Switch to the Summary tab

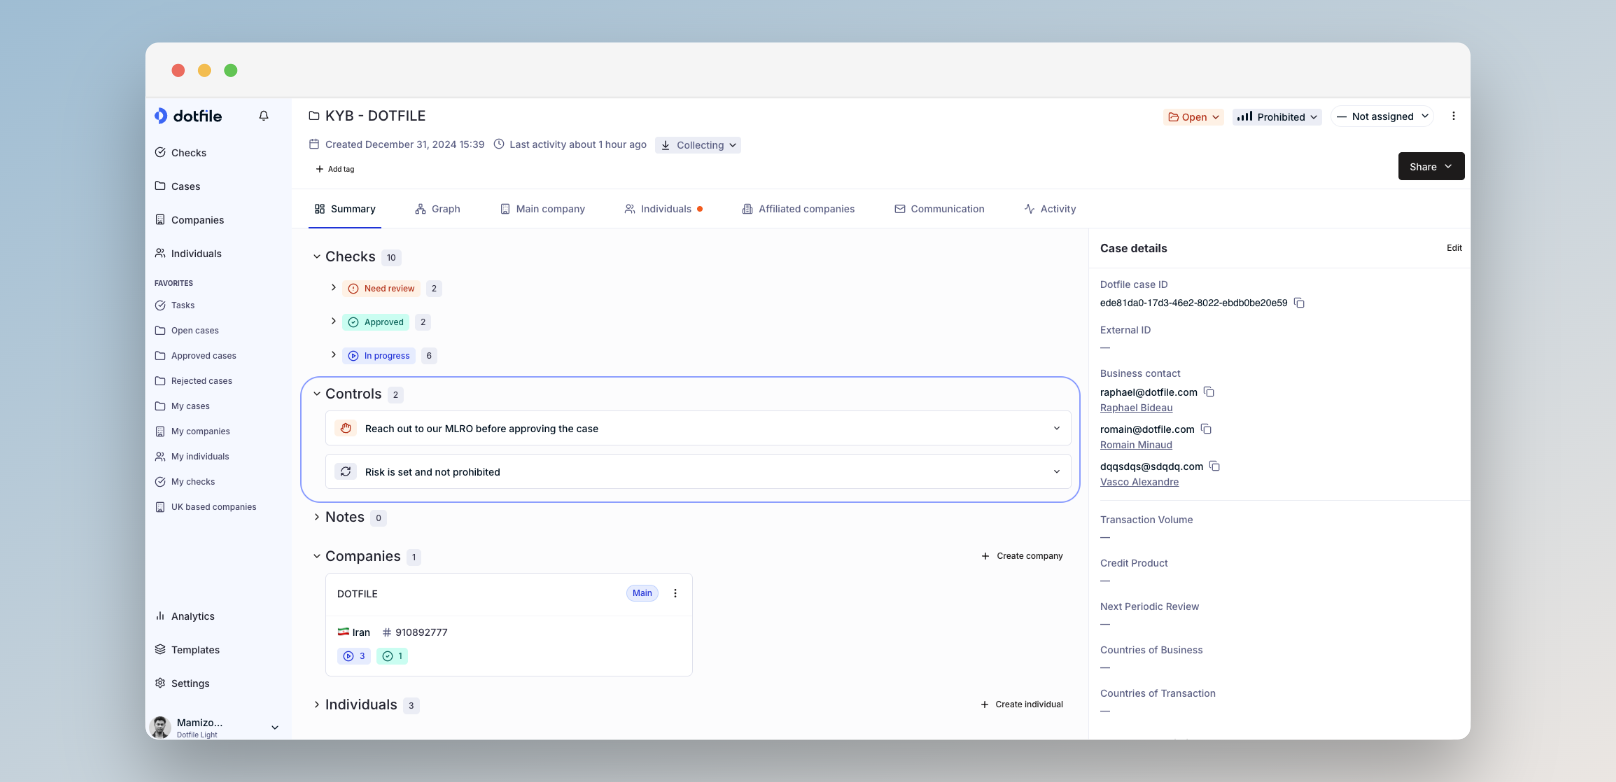pos(345,209)
